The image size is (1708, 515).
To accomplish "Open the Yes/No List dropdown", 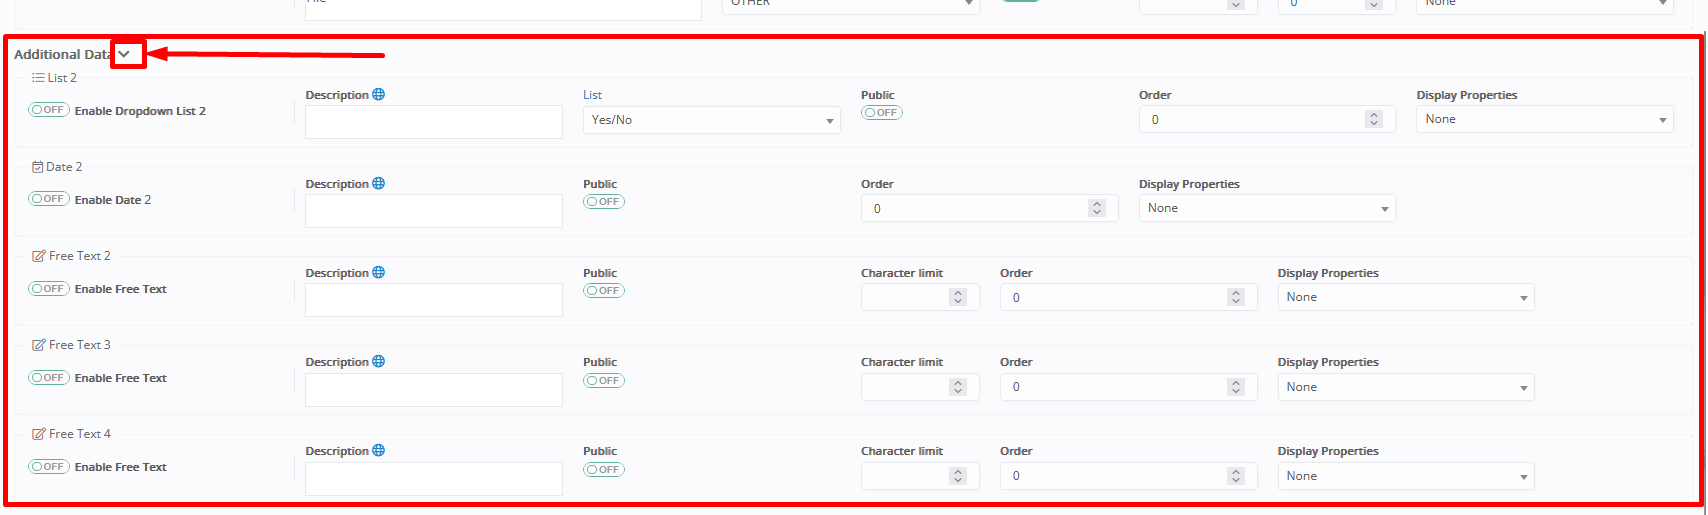I will coord(711,120).
